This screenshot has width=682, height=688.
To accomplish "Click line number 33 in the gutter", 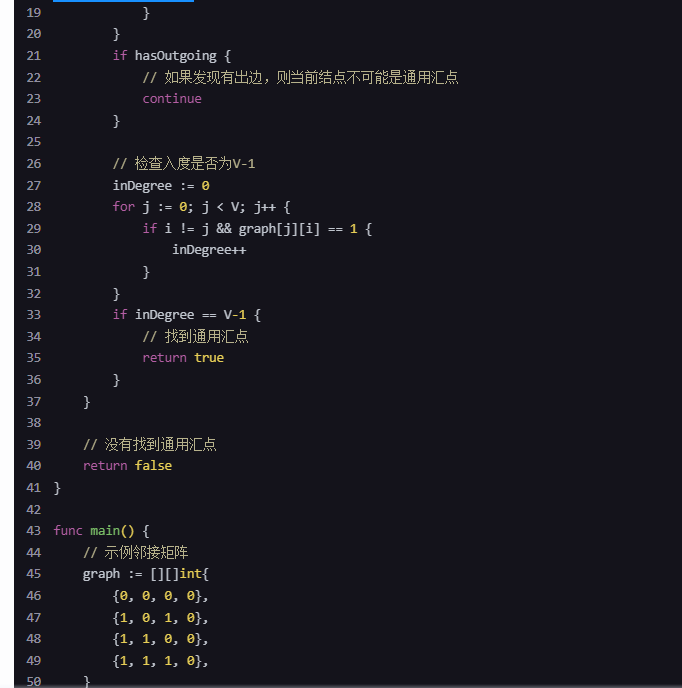I will (34, 315).
